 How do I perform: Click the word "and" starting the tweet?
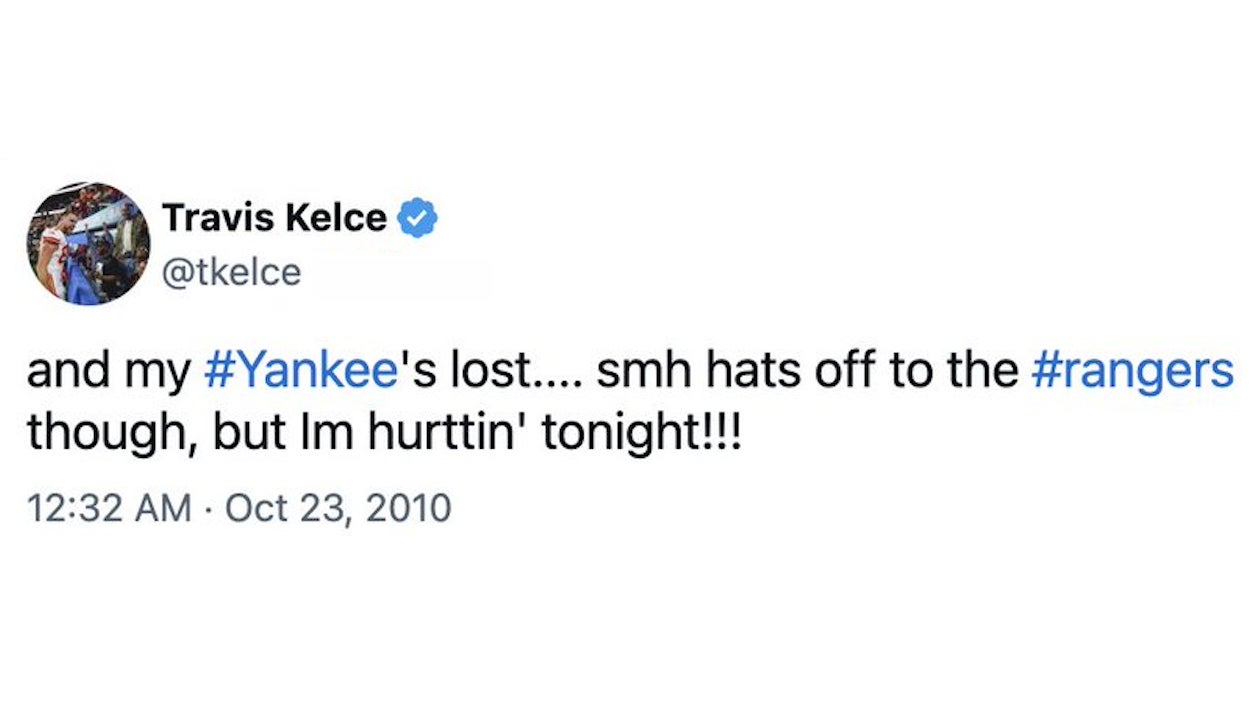60,372
